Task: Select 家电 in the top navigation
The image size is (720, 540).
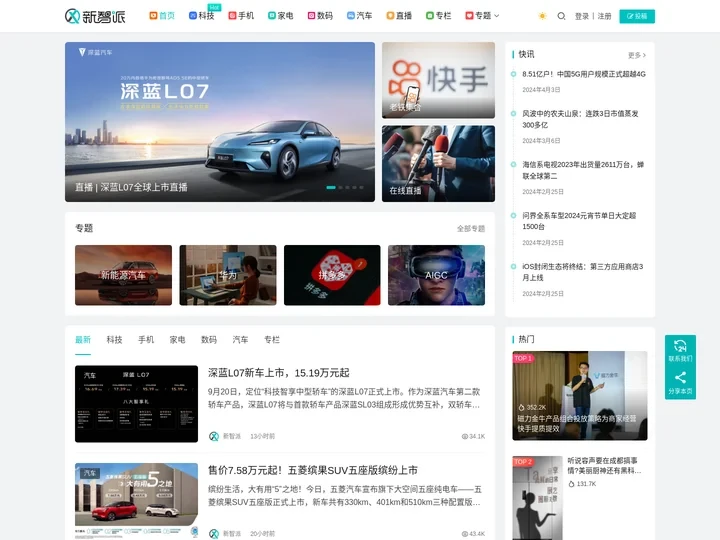Action: tap(281, 16)
